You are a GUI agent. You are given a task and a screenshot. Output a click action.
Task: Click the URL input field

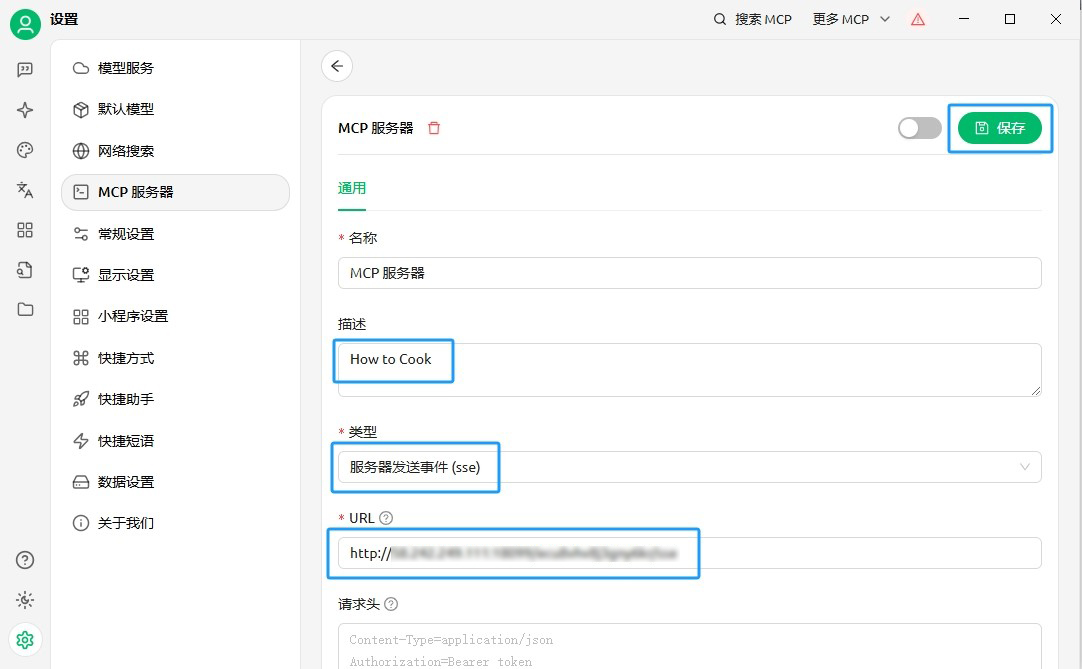(689, 553)
